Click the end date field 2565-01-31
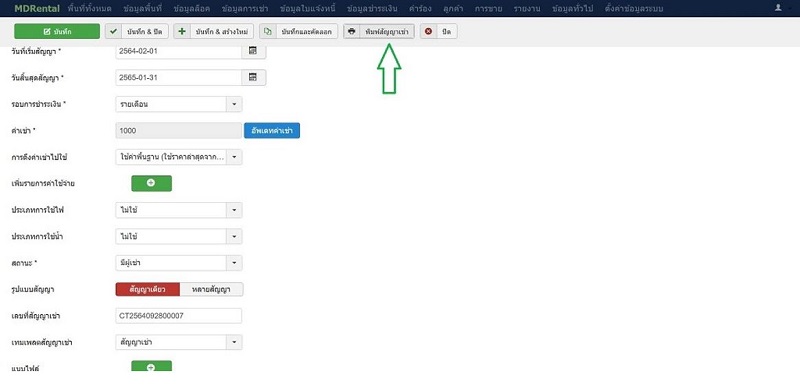The height and width of the screenshot is (391, 800). coord(179,78)
